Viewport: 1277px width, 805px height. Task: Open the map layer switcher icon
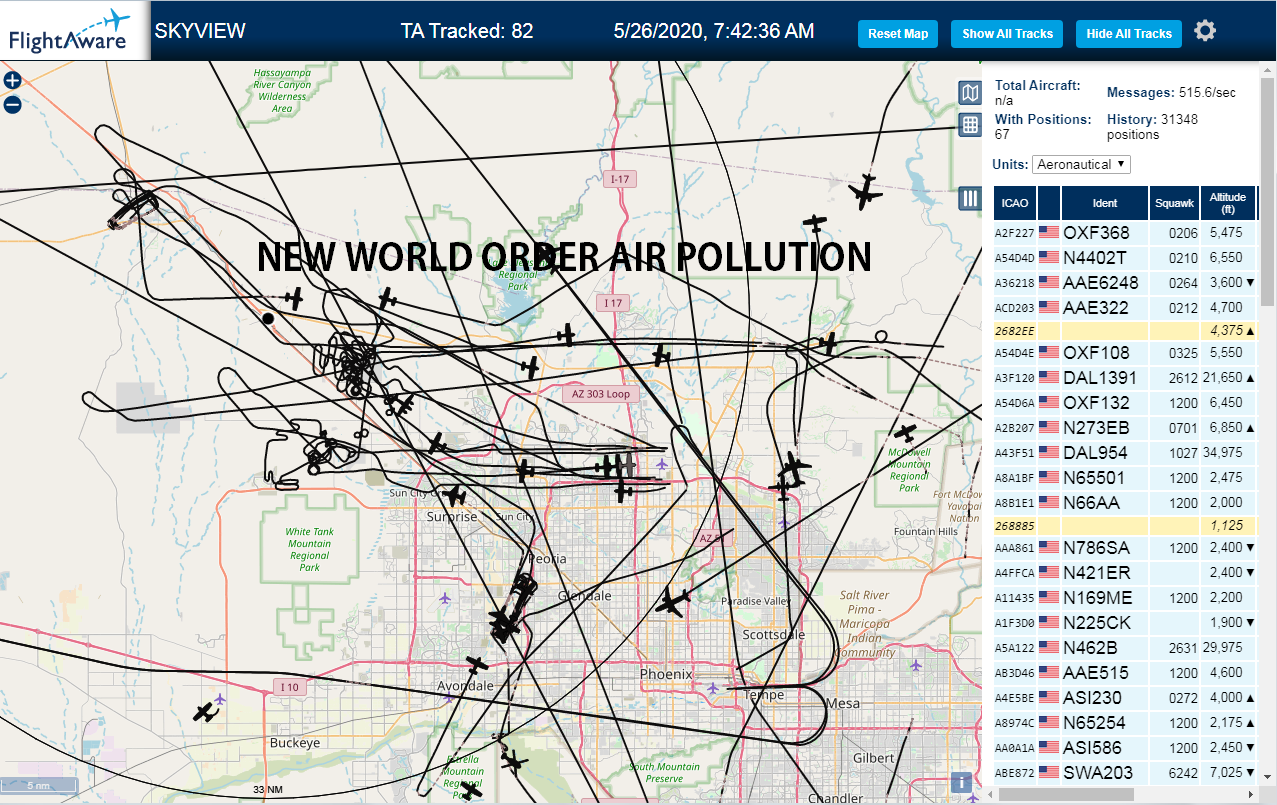click(969, 94)
